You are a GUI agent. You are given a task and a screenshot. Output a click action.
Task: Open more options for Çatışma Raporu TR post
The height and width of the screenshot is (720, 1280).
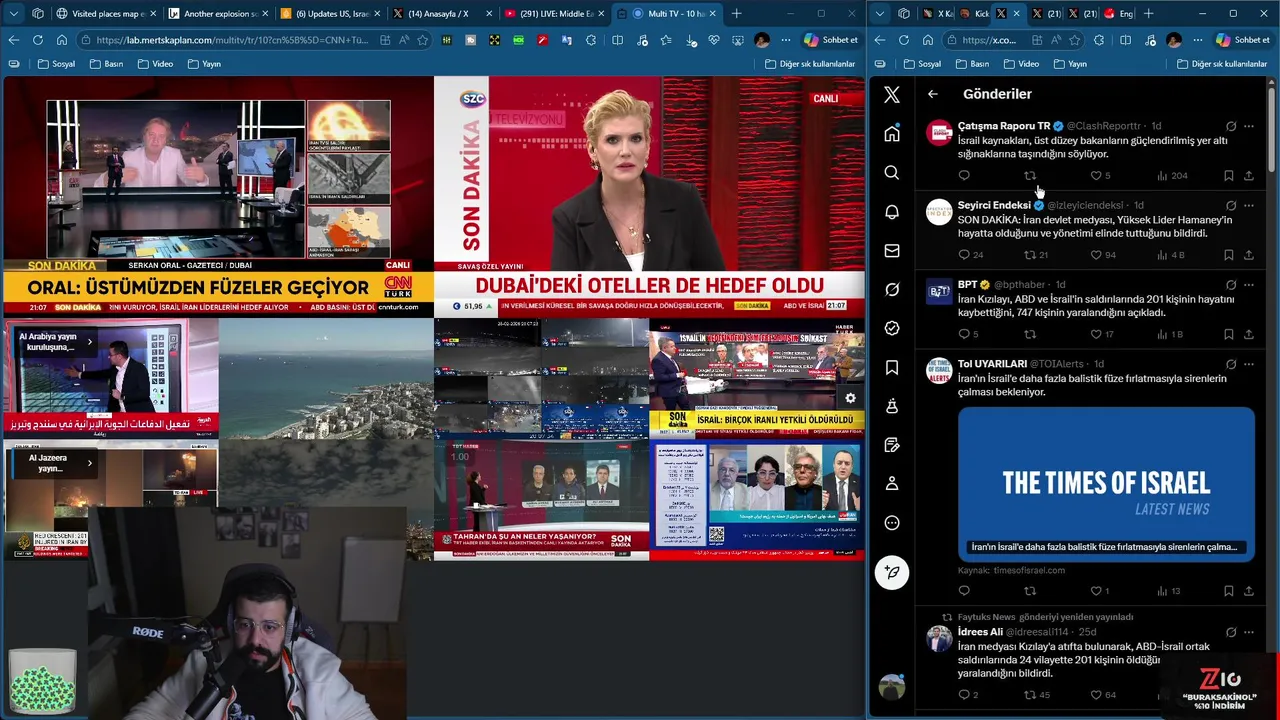1249,126
